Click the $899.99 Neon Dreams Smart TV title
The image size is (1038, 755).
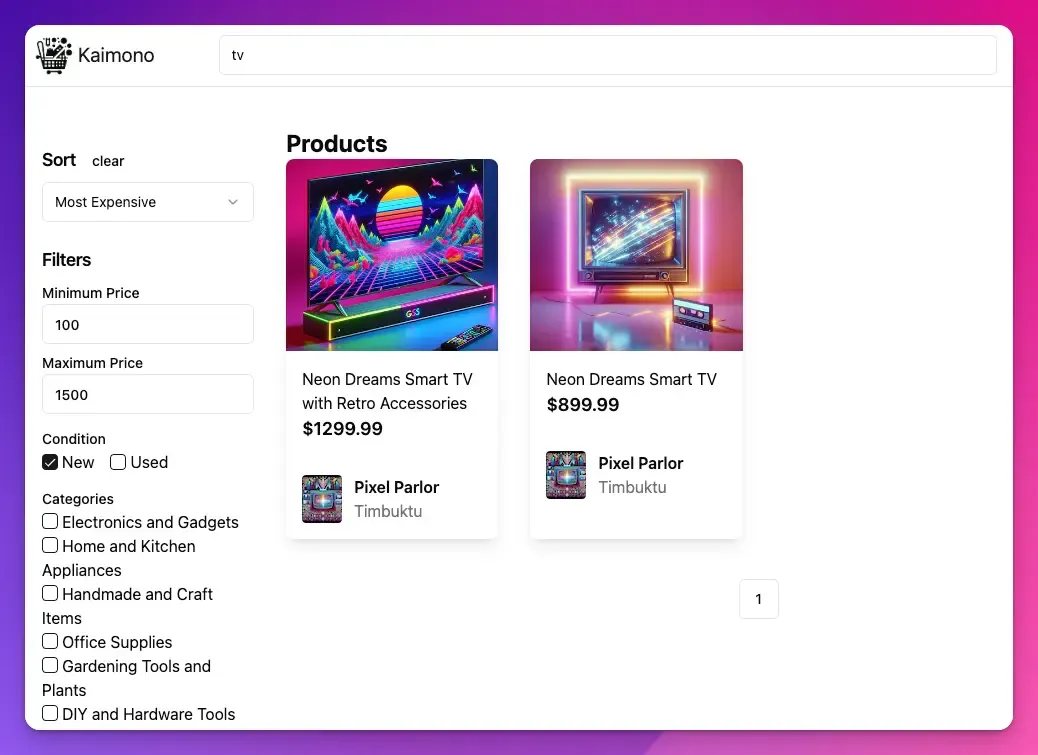click(x=631, y=380)
